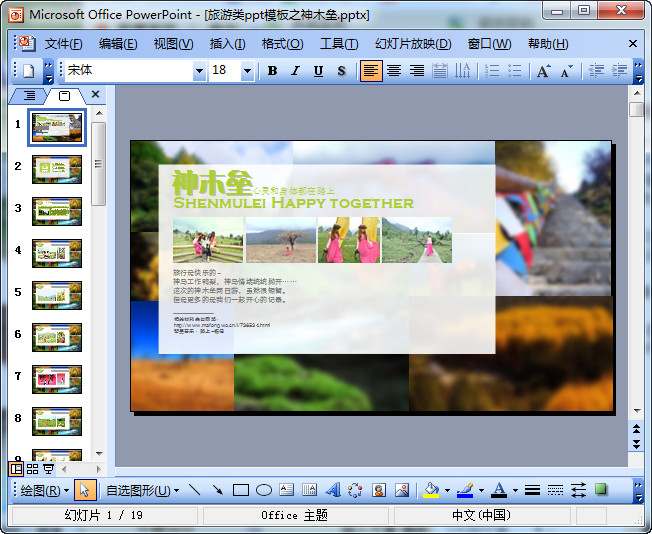Switch to Slide Sorter view
652x534 pixels.
tap(32, 469)
